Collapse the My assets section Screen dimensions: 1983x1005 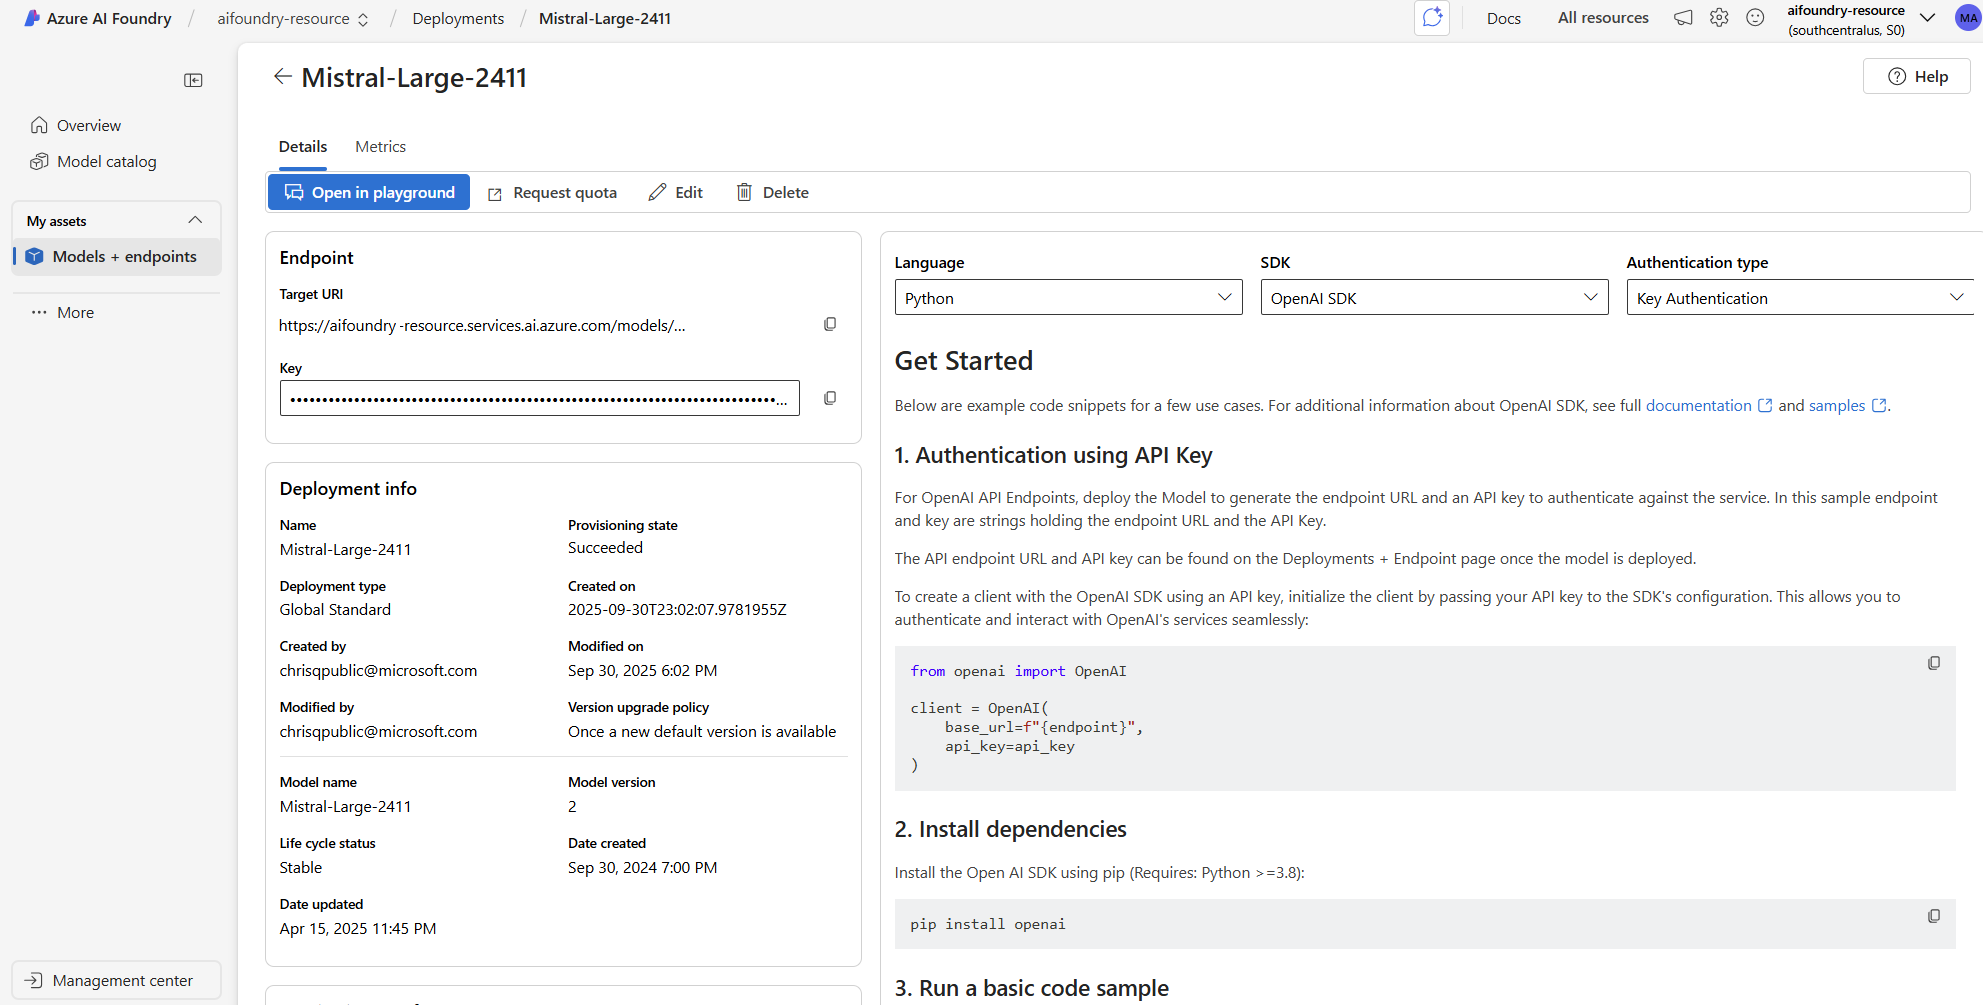195,220
